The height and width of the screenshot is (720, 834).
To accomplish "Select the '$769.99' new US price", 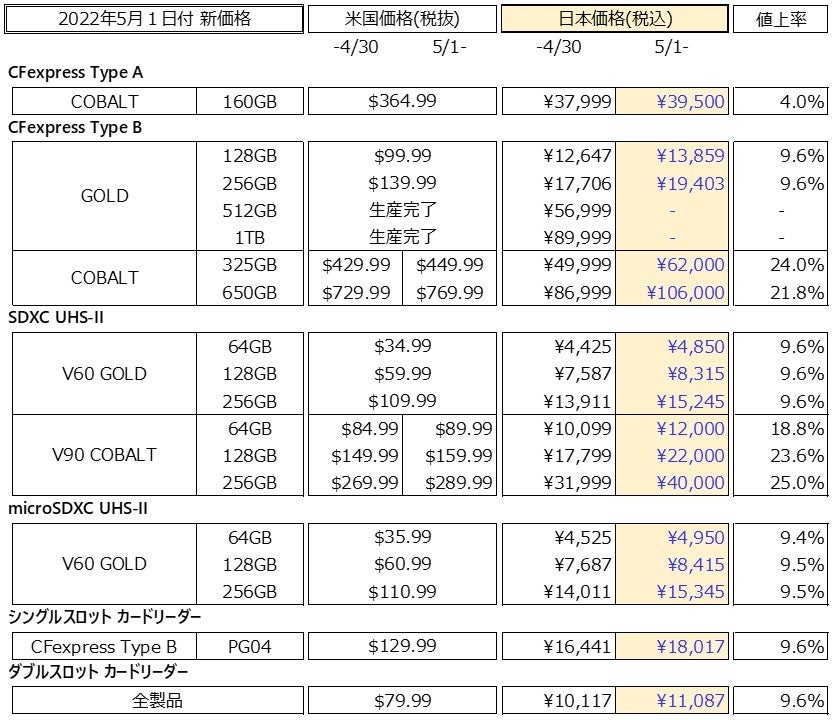I will 449,292.
